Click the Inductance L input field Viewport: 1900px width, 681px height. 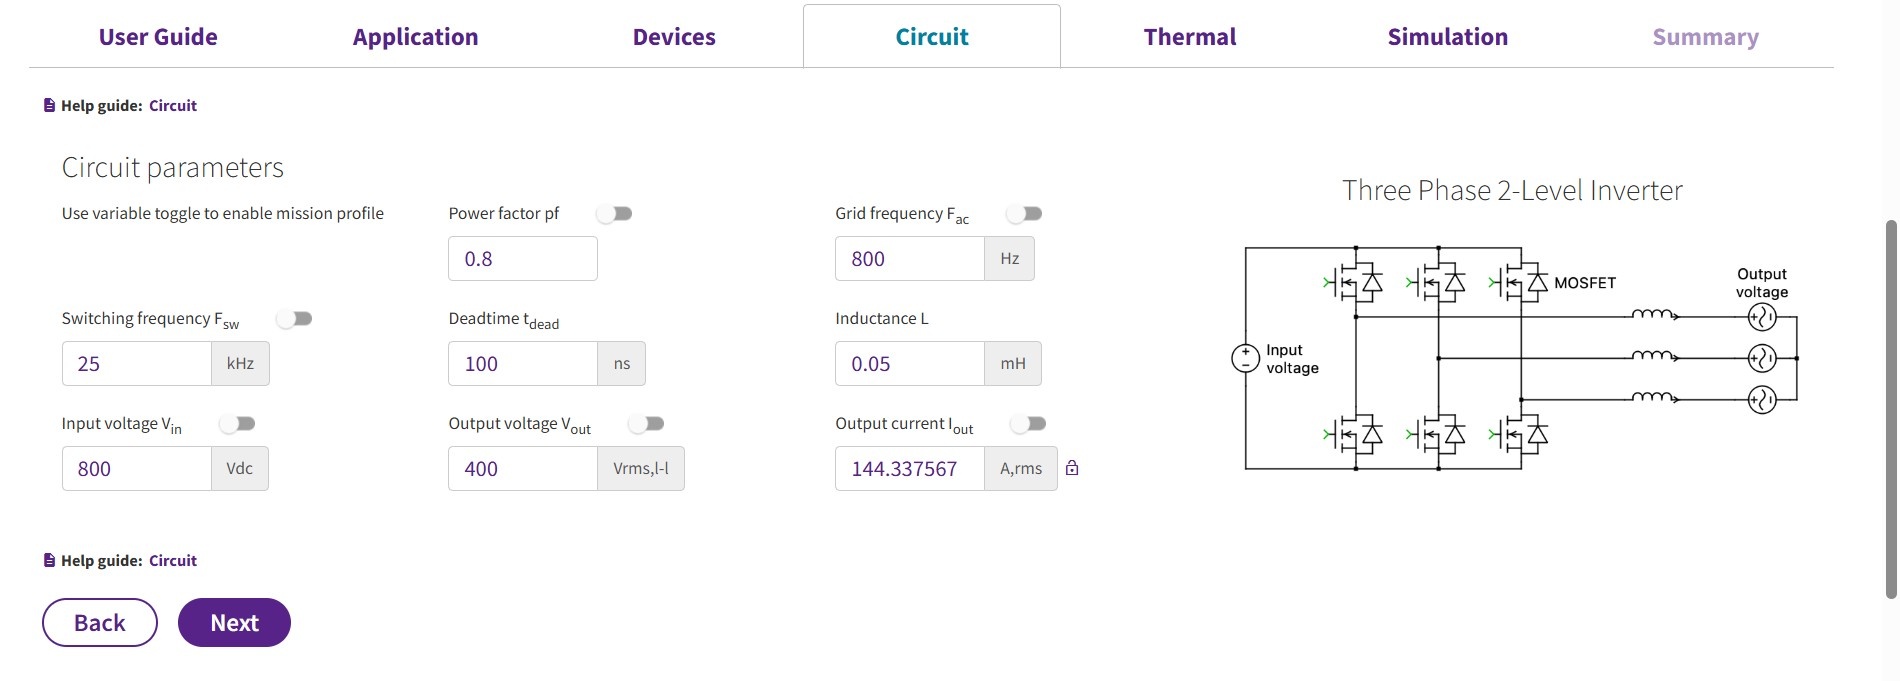coord(910,364)
